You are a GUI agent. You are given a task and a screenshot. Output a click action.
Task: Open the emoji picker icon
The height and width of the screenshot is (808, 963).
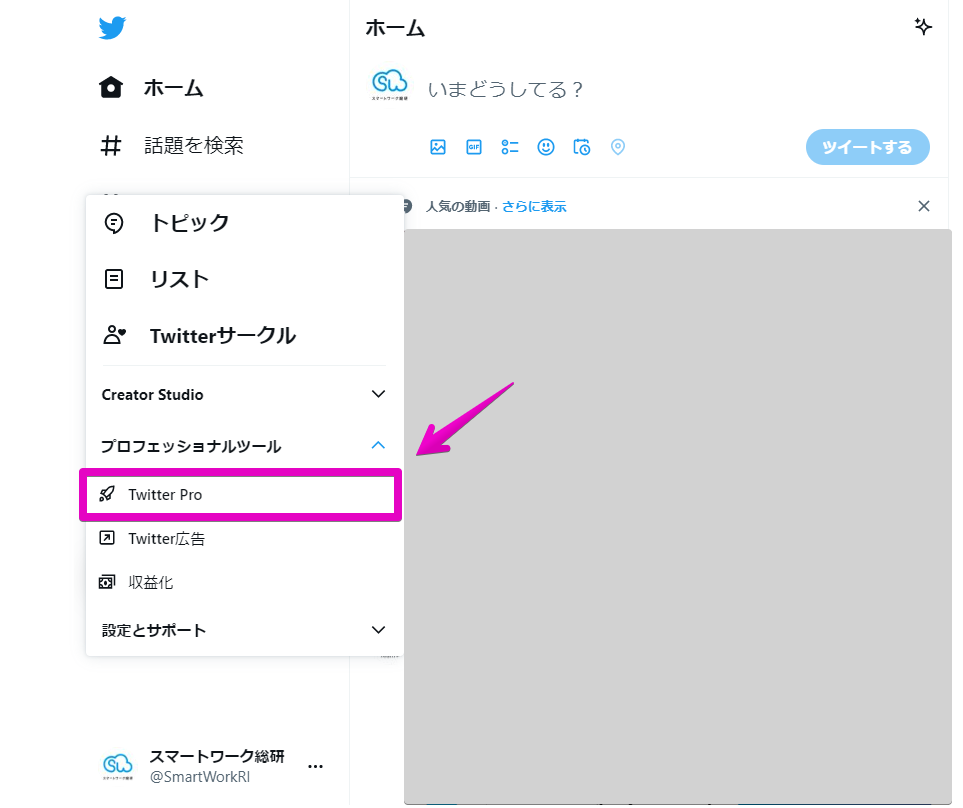click(546, 147)
